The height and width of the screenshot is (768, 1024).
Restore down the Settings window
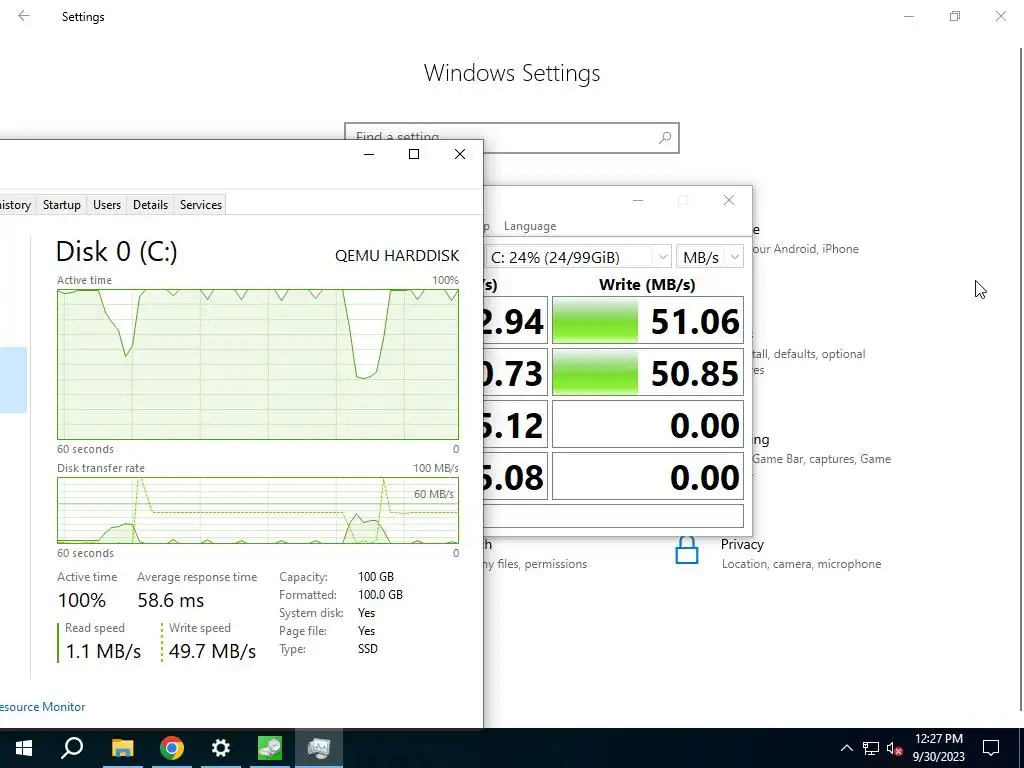[x=955, y=16]
